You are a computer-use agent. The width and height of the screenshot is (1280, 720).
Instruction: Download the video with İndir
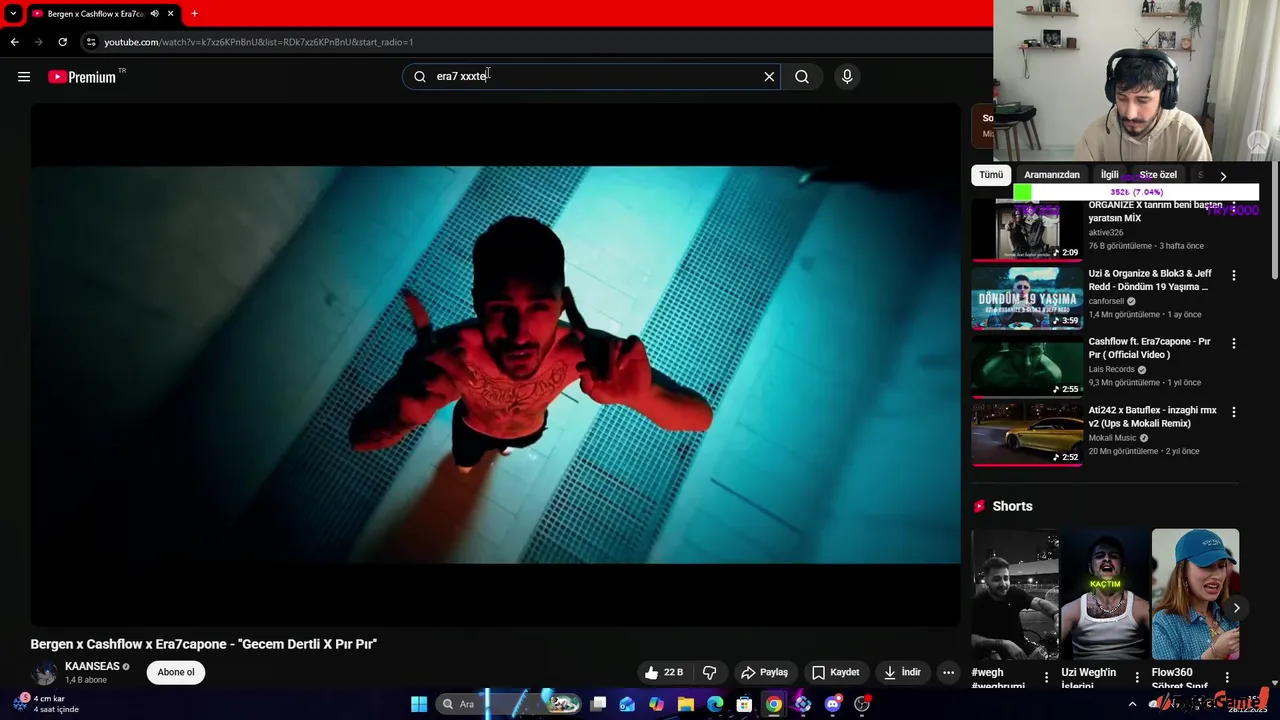(902, 672)
